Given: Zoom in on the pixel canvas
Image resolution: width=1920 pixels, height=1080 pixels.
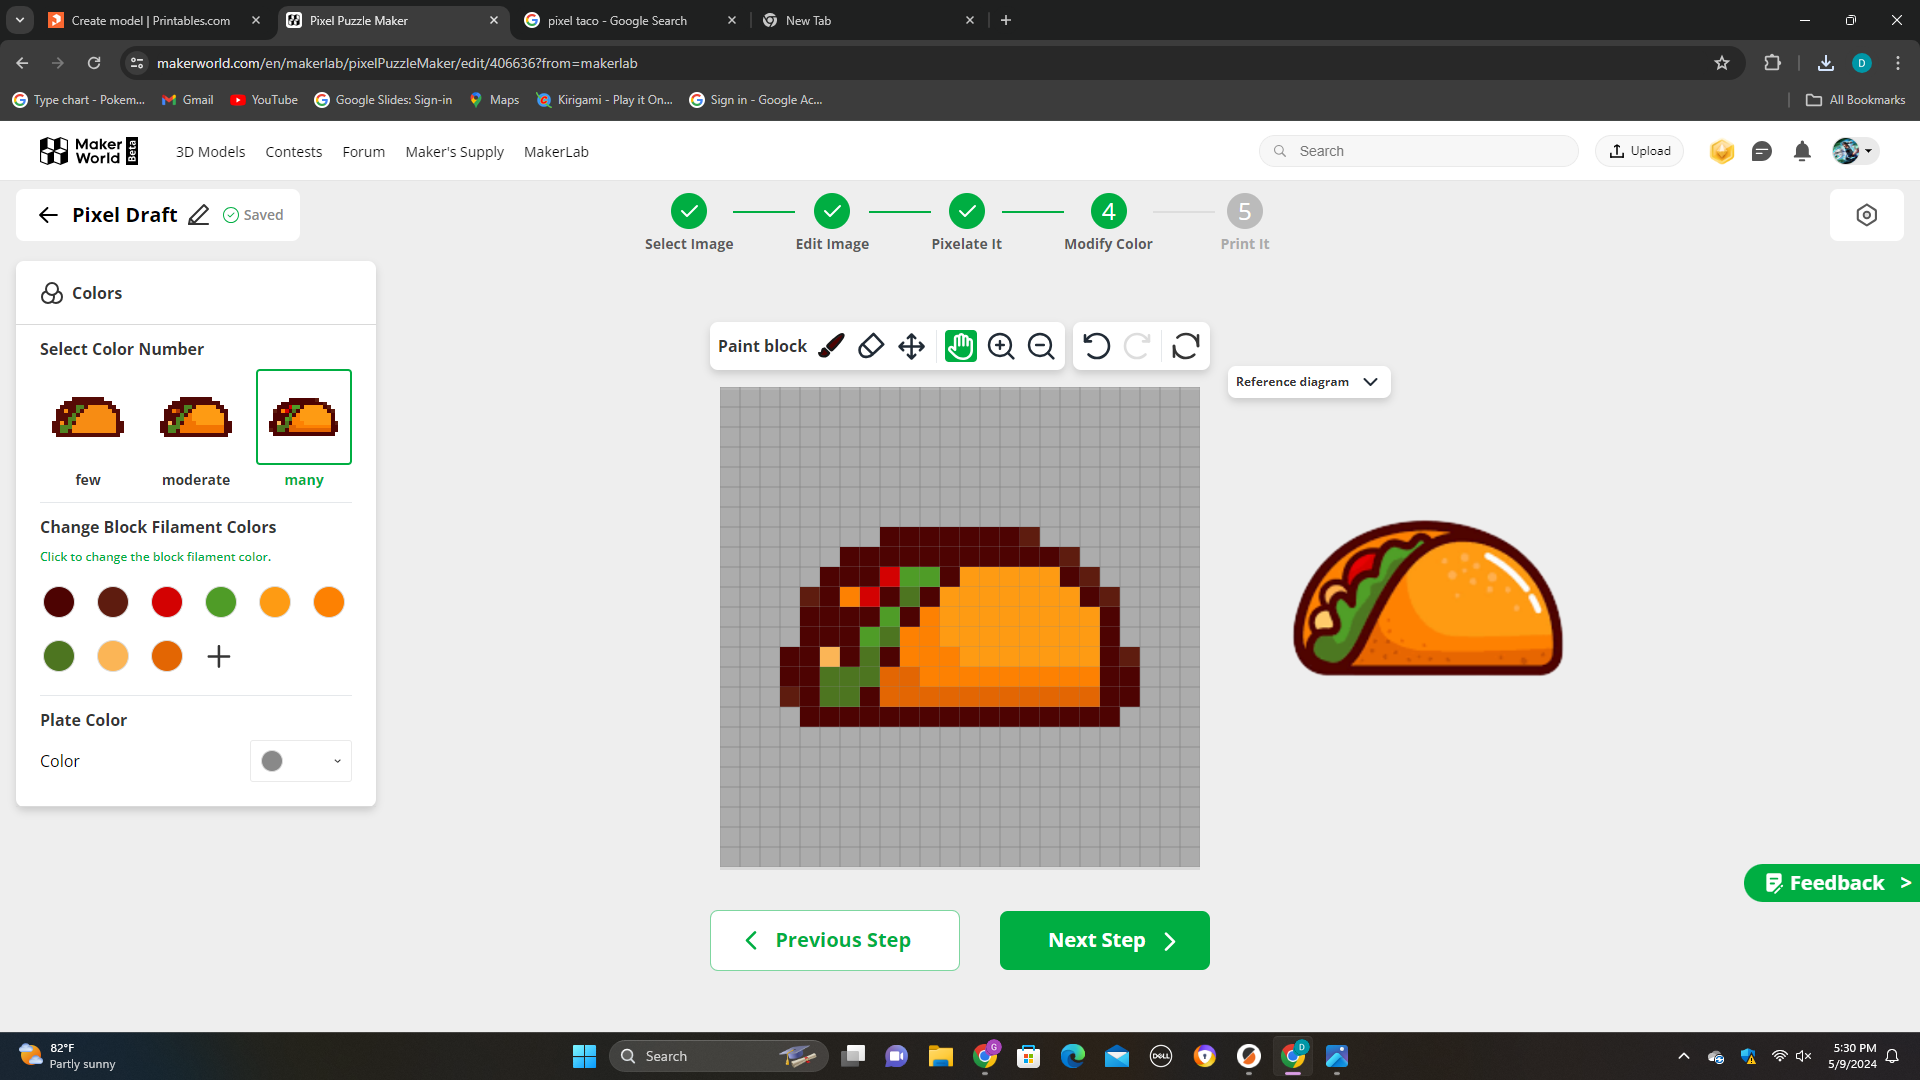Looking at the screenshot, I should [1001, 346].
